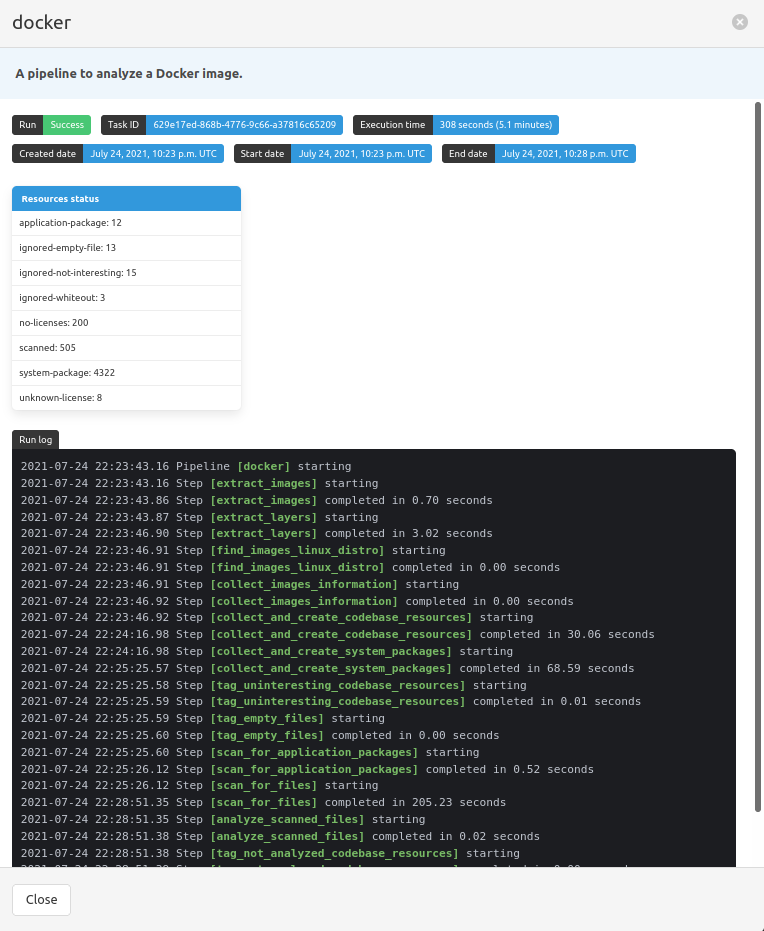Click the find_images_linux_distro completed log line
Image resolution: width=764 pixels, height=931 pixels.
pyautogui.click(x=290, y=568)
